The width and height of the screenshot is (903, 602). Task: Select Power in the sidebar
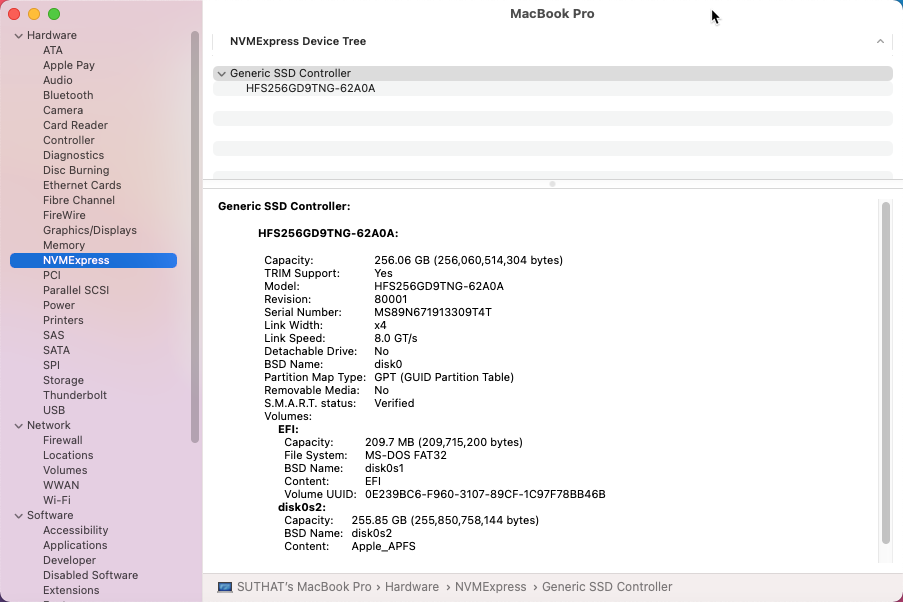59,305
